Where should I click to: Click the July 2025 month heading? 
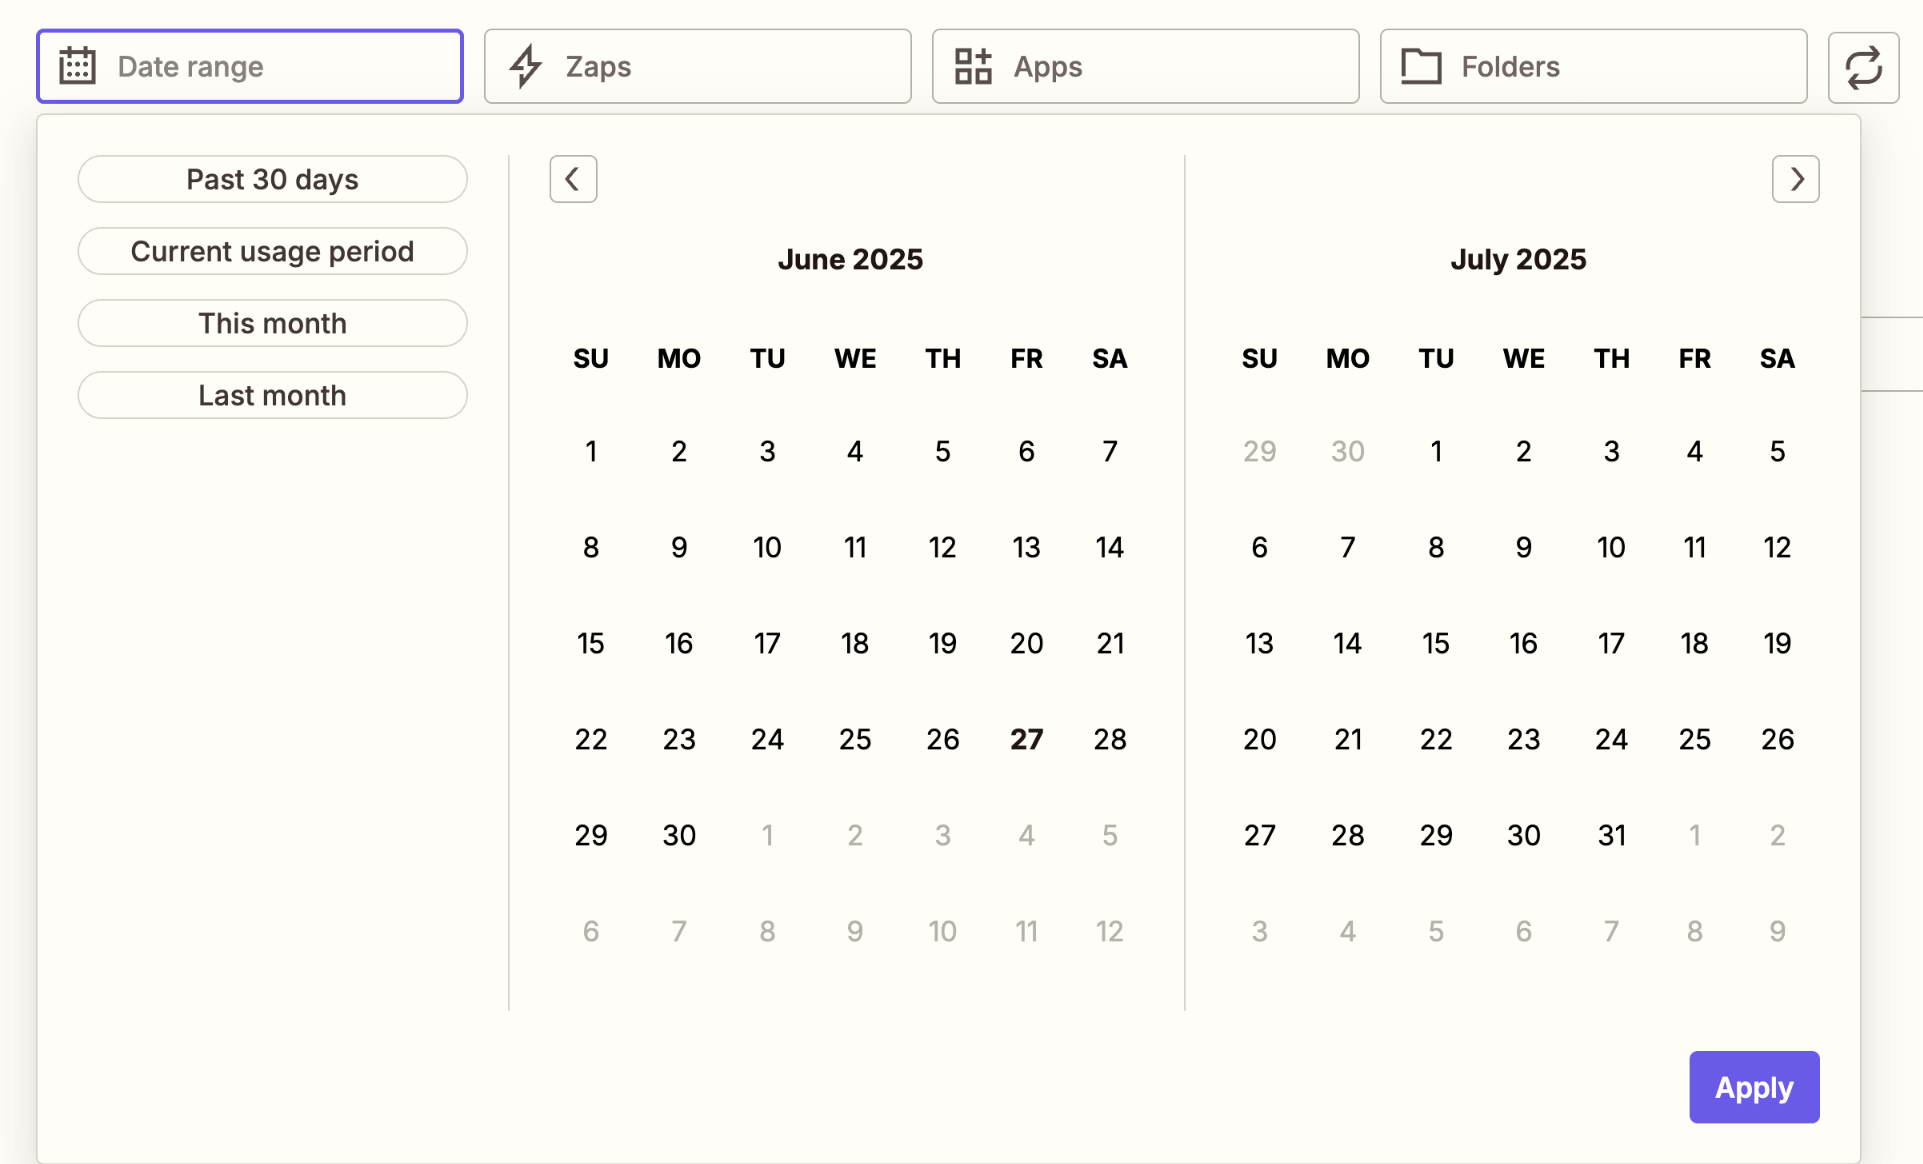(x=1518, y=260)
